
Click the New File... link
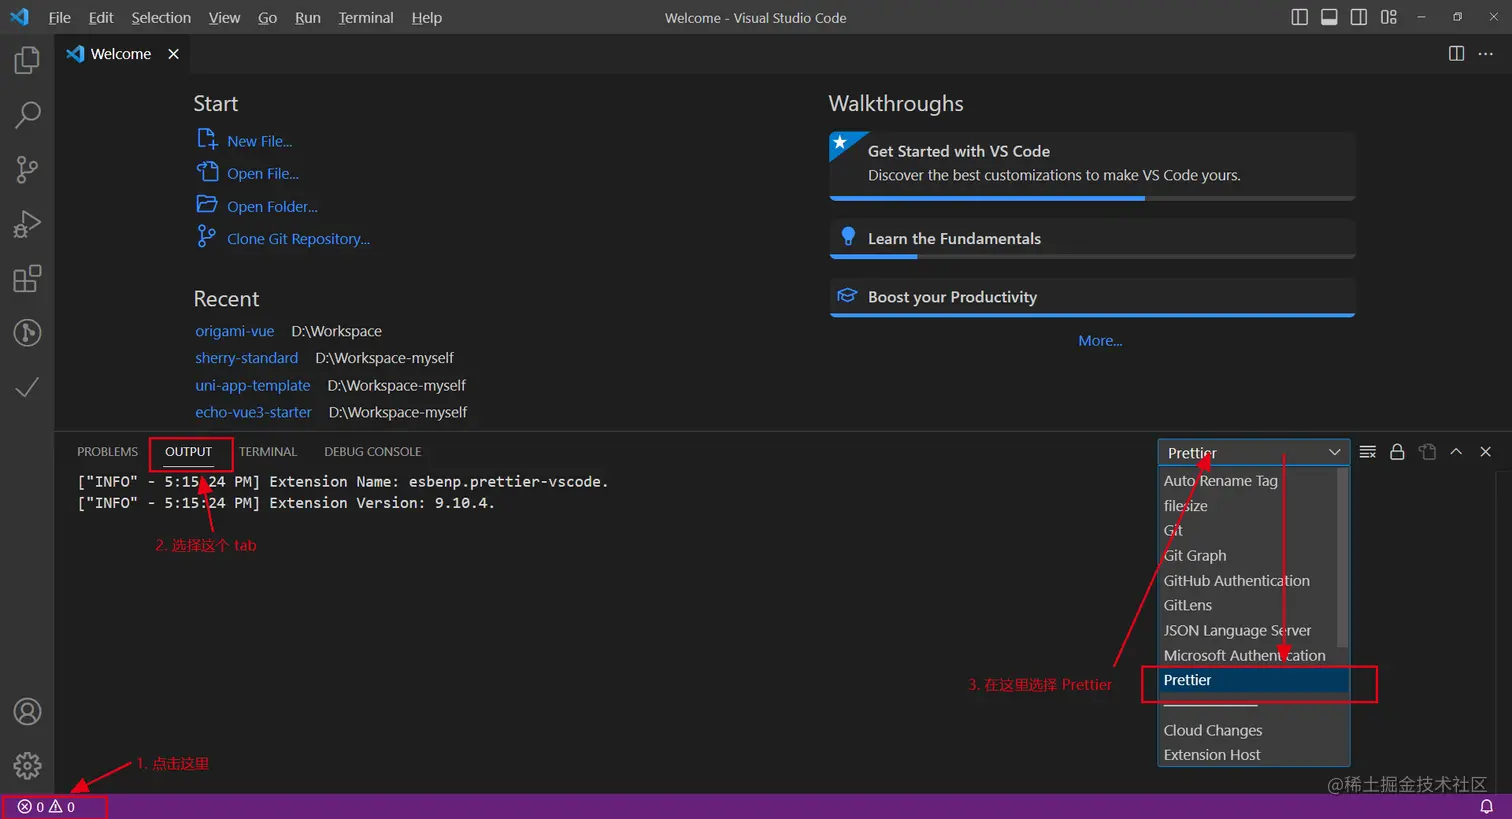coord(259,141)
